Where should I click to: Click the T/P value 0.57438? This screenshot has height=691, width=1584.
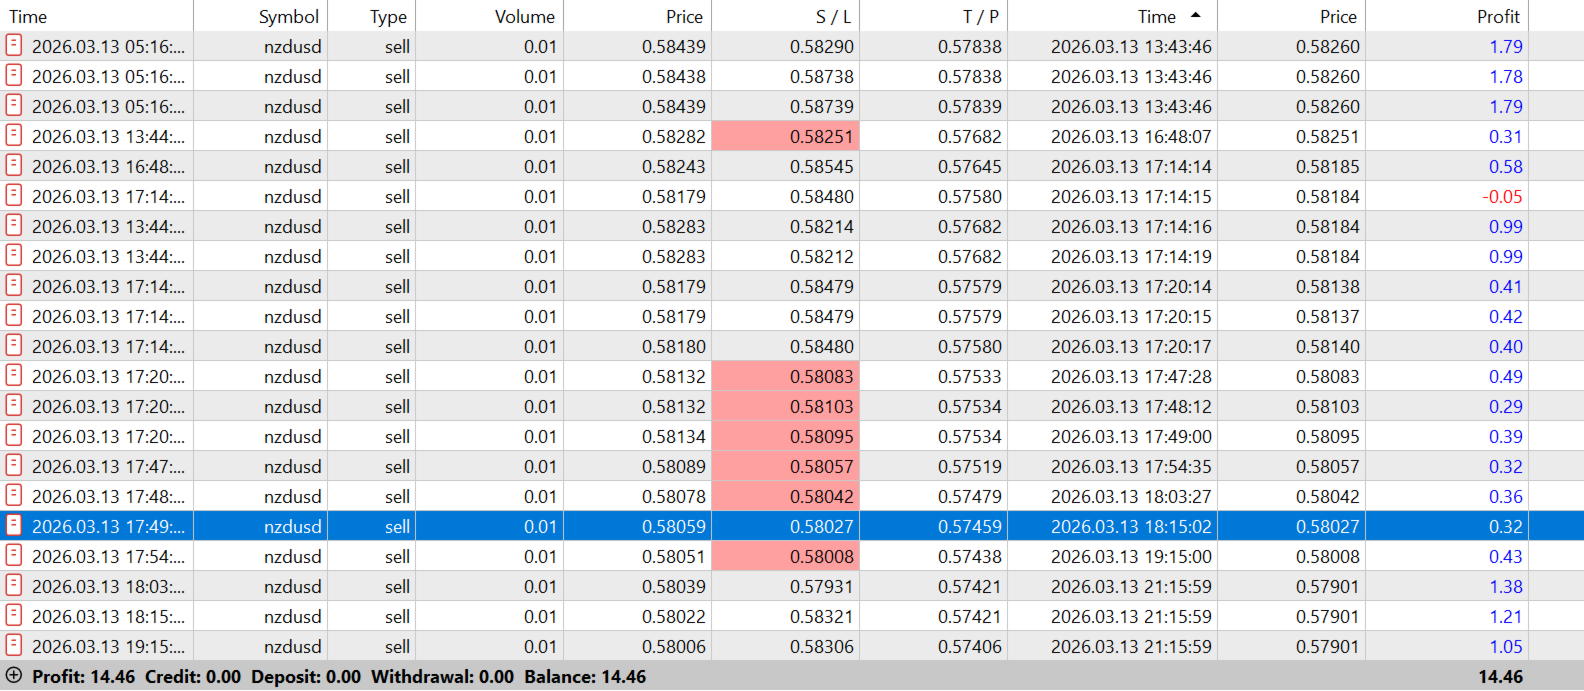[x=970, y=556]
